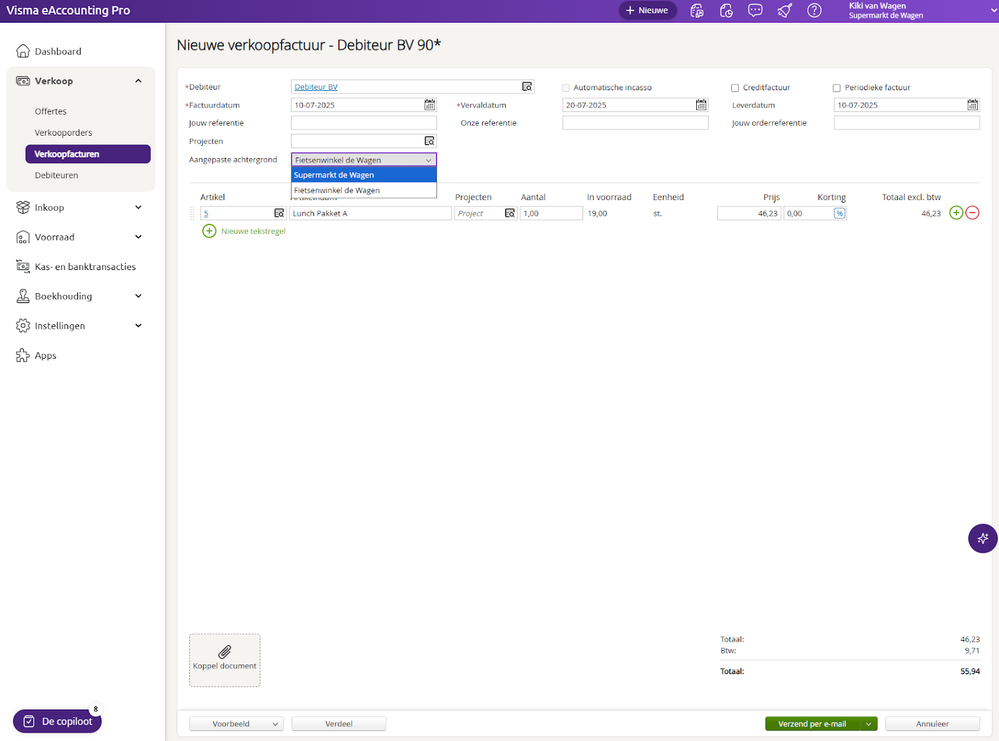
Task: Open the Vervaldatum calendar picker
Action: [701, 104]
